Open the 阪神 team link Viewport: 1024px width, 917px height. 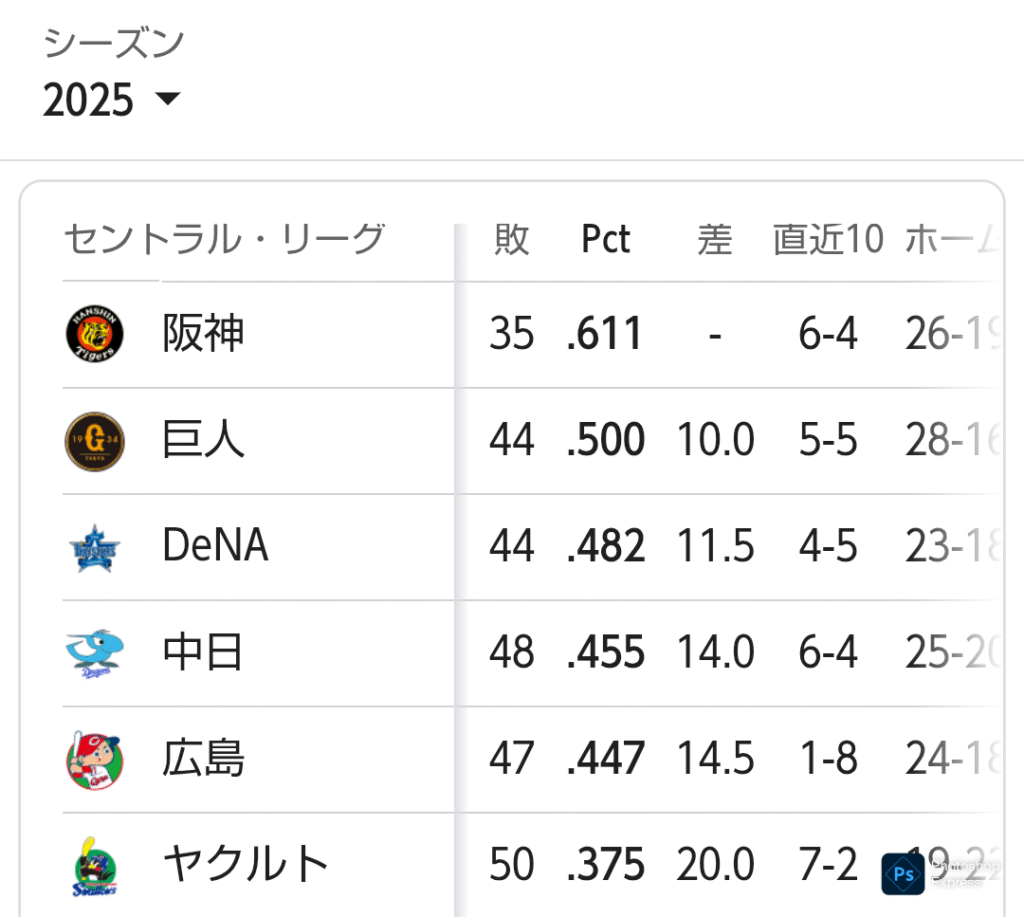(x=203, y=334)
